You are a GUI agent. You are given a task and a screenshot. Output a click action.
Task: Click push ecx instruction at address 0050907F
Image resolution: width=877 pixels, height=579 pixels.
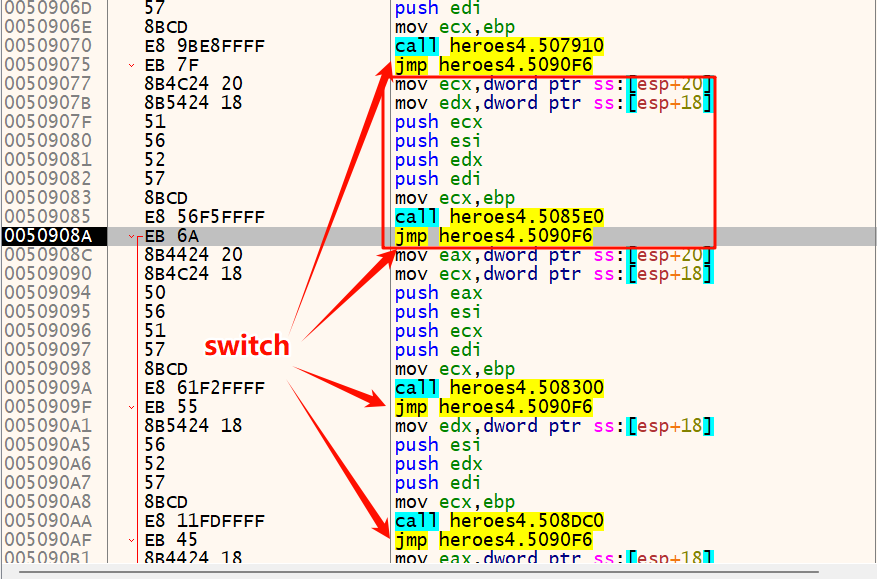tap(438, 122)
